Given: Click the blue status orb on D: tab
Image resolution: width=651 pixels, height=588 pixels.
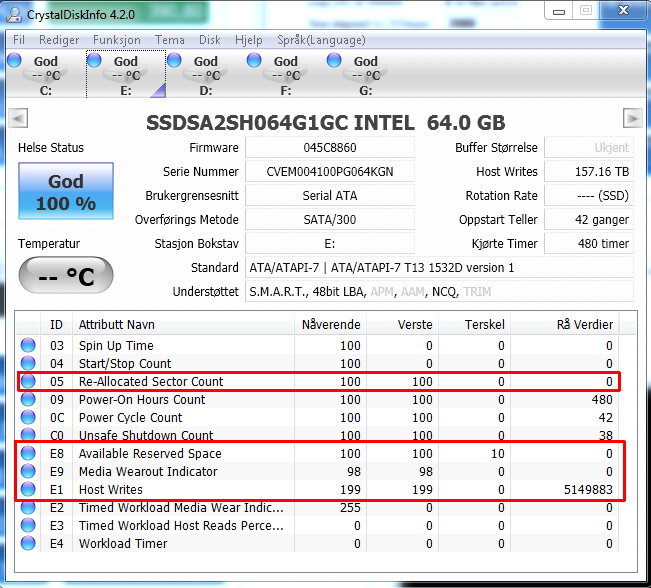Looking at the screenshot, I should (x=174, y=60).
